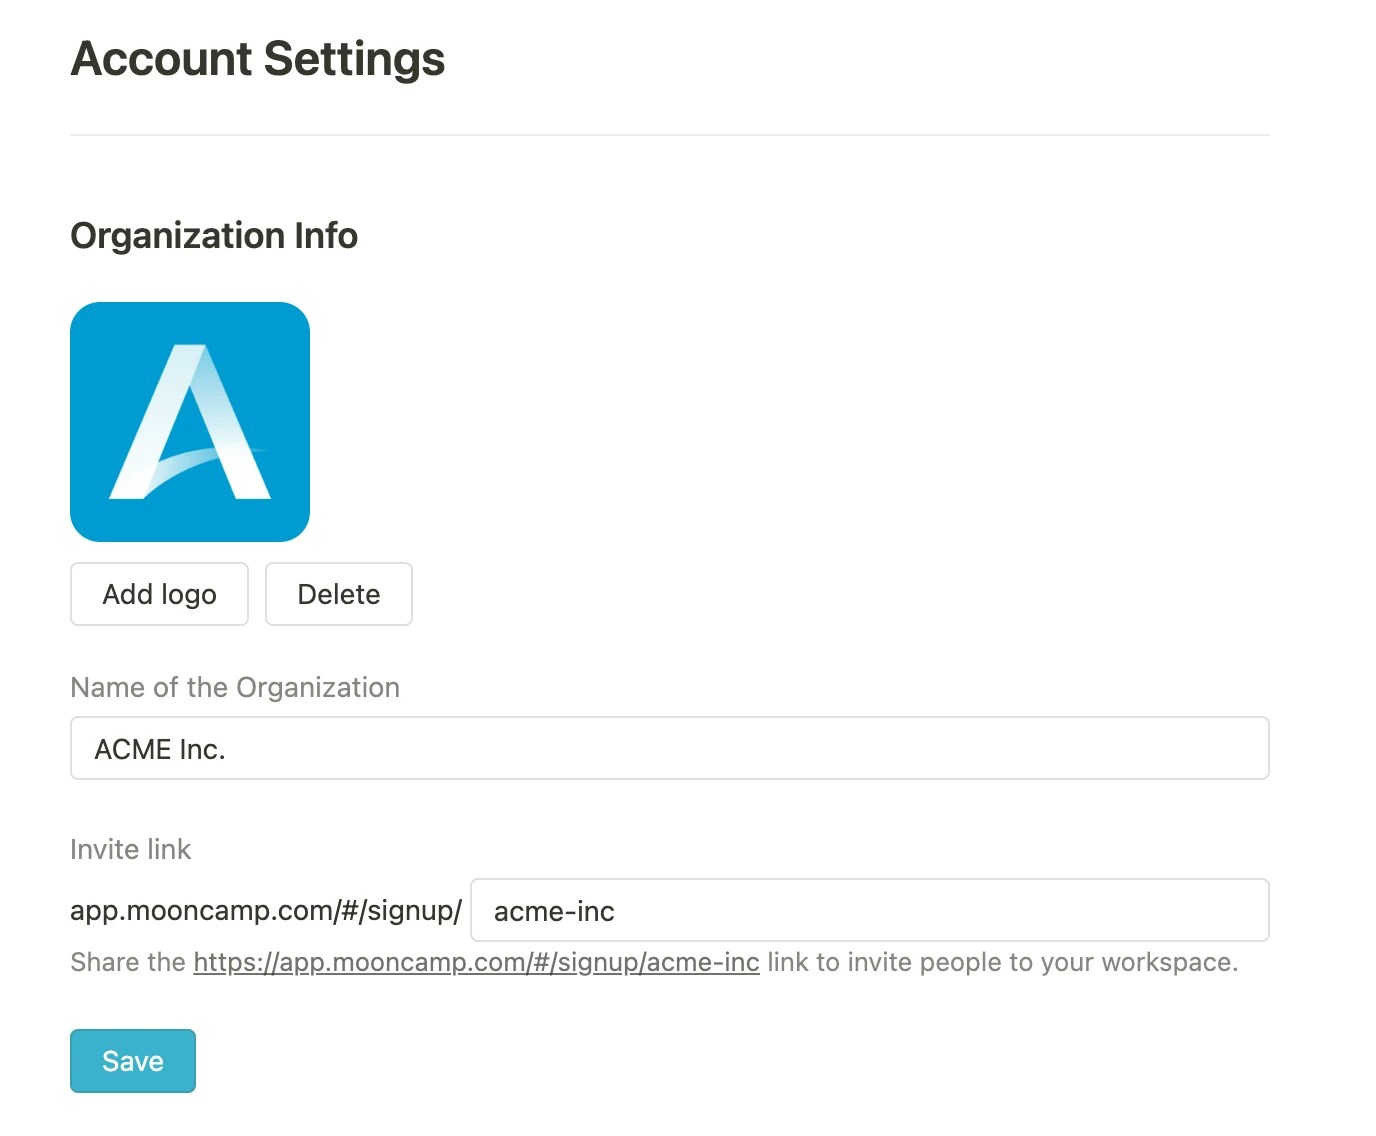Screen dimensions: 1376x1136
Task: Click the 'acme-inc' text in slug field
Action: (554, 911)
